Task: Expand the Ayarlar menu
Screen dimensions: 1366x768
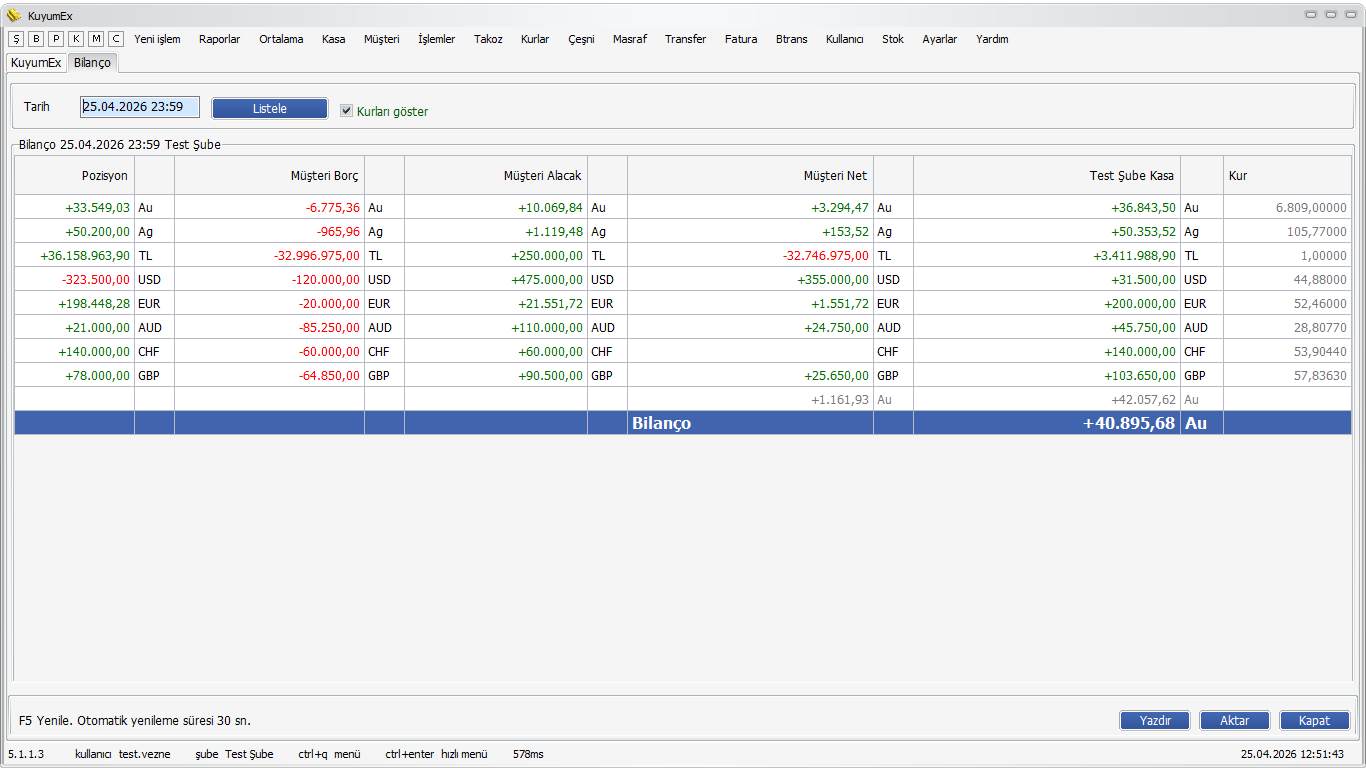Action: 939,39
